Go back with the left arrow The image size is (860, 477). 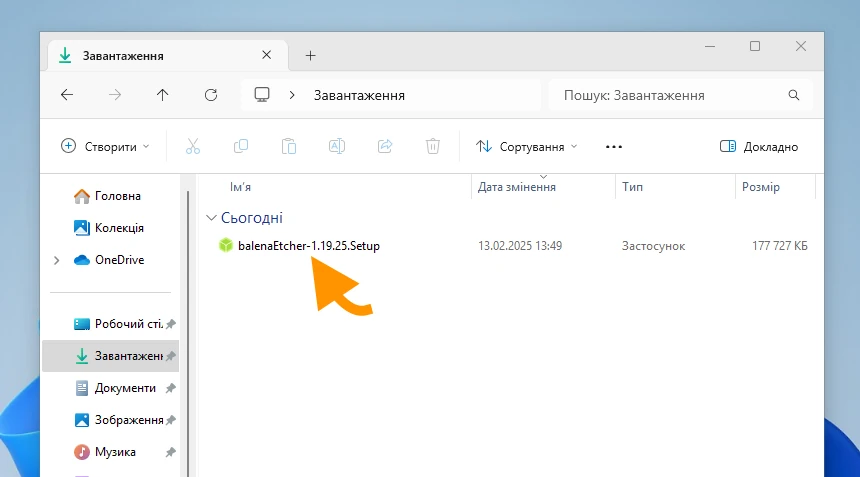click(x=67, y=95)
